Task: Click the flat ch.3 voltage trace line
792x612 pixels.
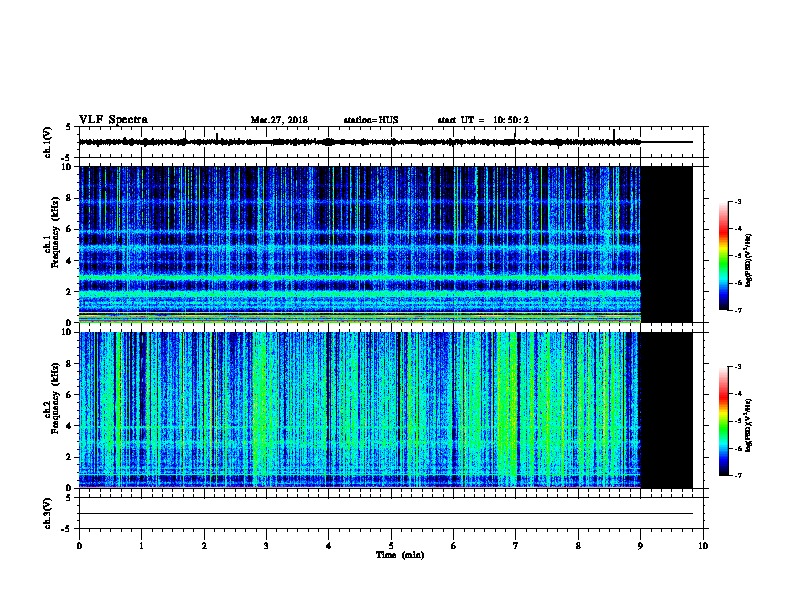Action: coord(386,514)
